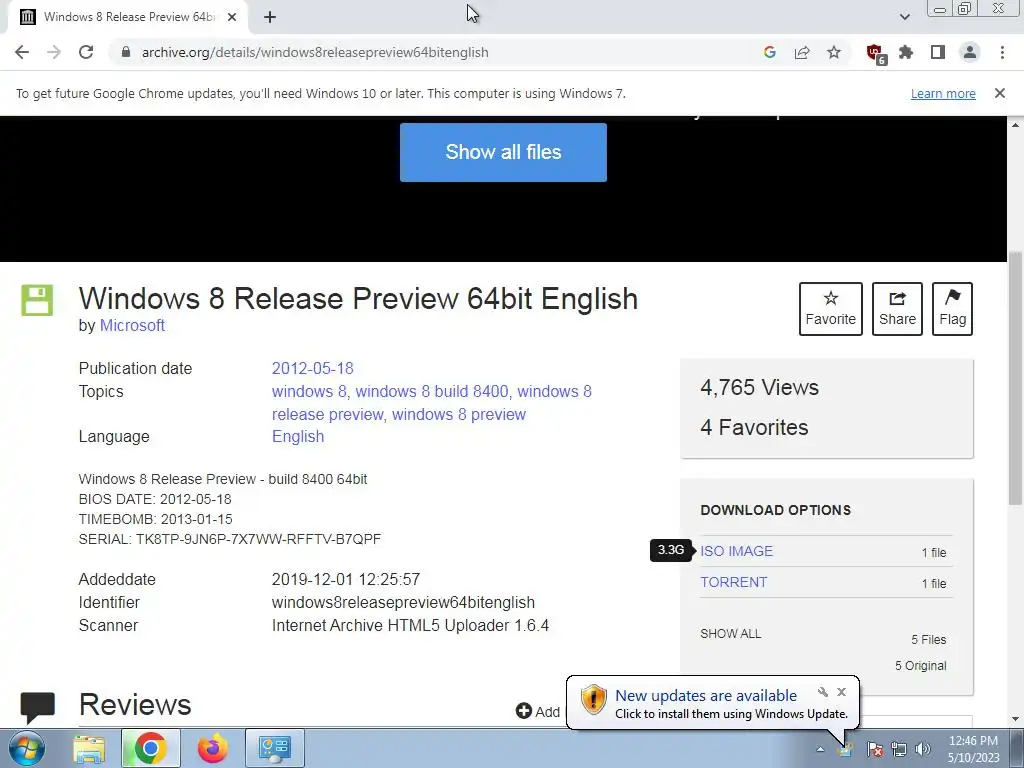1024x768 pixels.
Task: Reload the archive.org page
Action: (86, 52)
